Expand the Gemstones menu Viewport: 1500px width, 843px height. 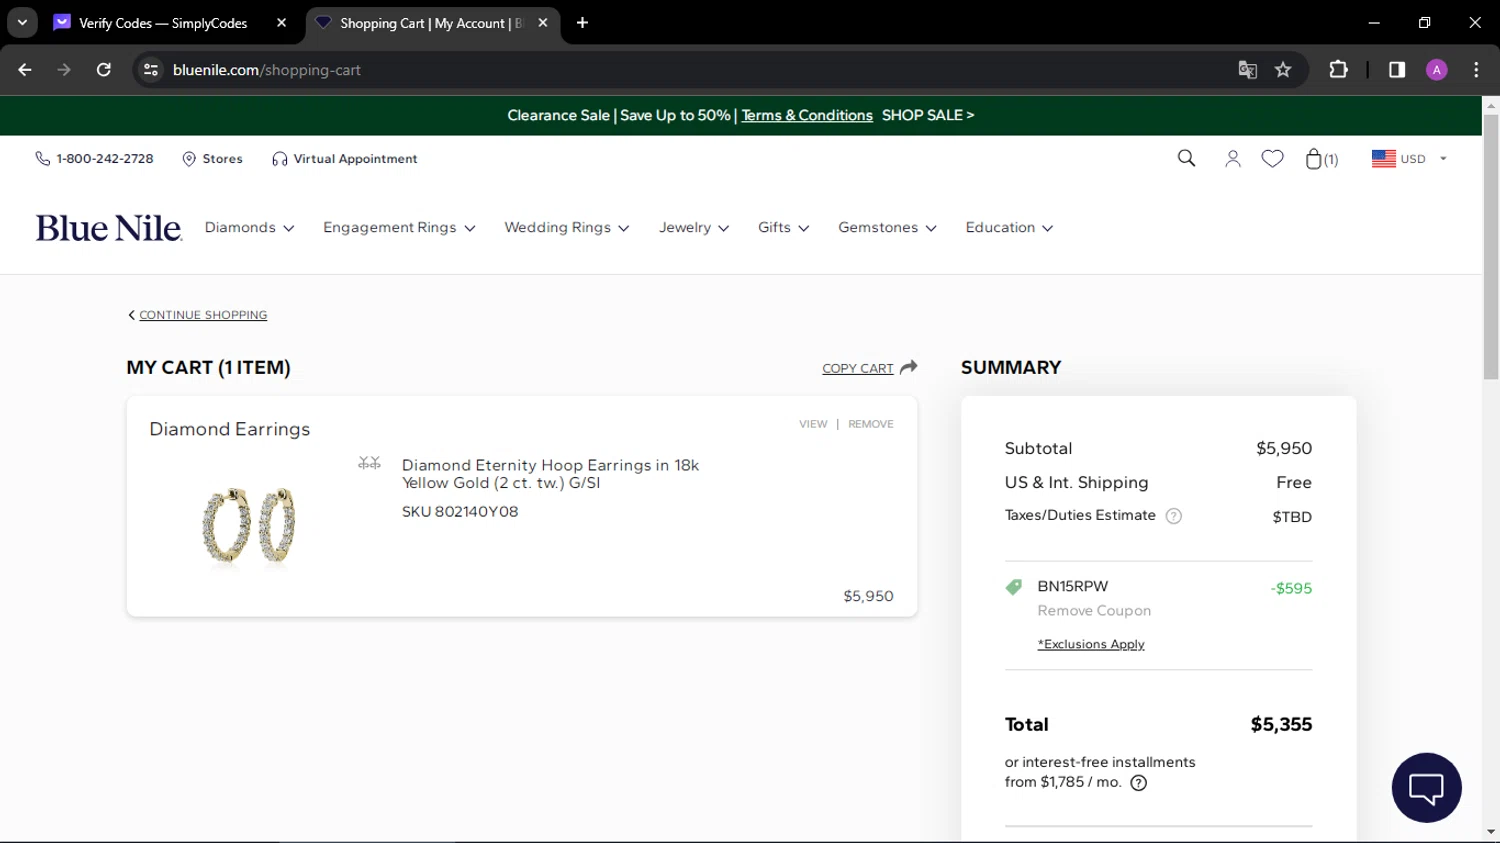888,228
